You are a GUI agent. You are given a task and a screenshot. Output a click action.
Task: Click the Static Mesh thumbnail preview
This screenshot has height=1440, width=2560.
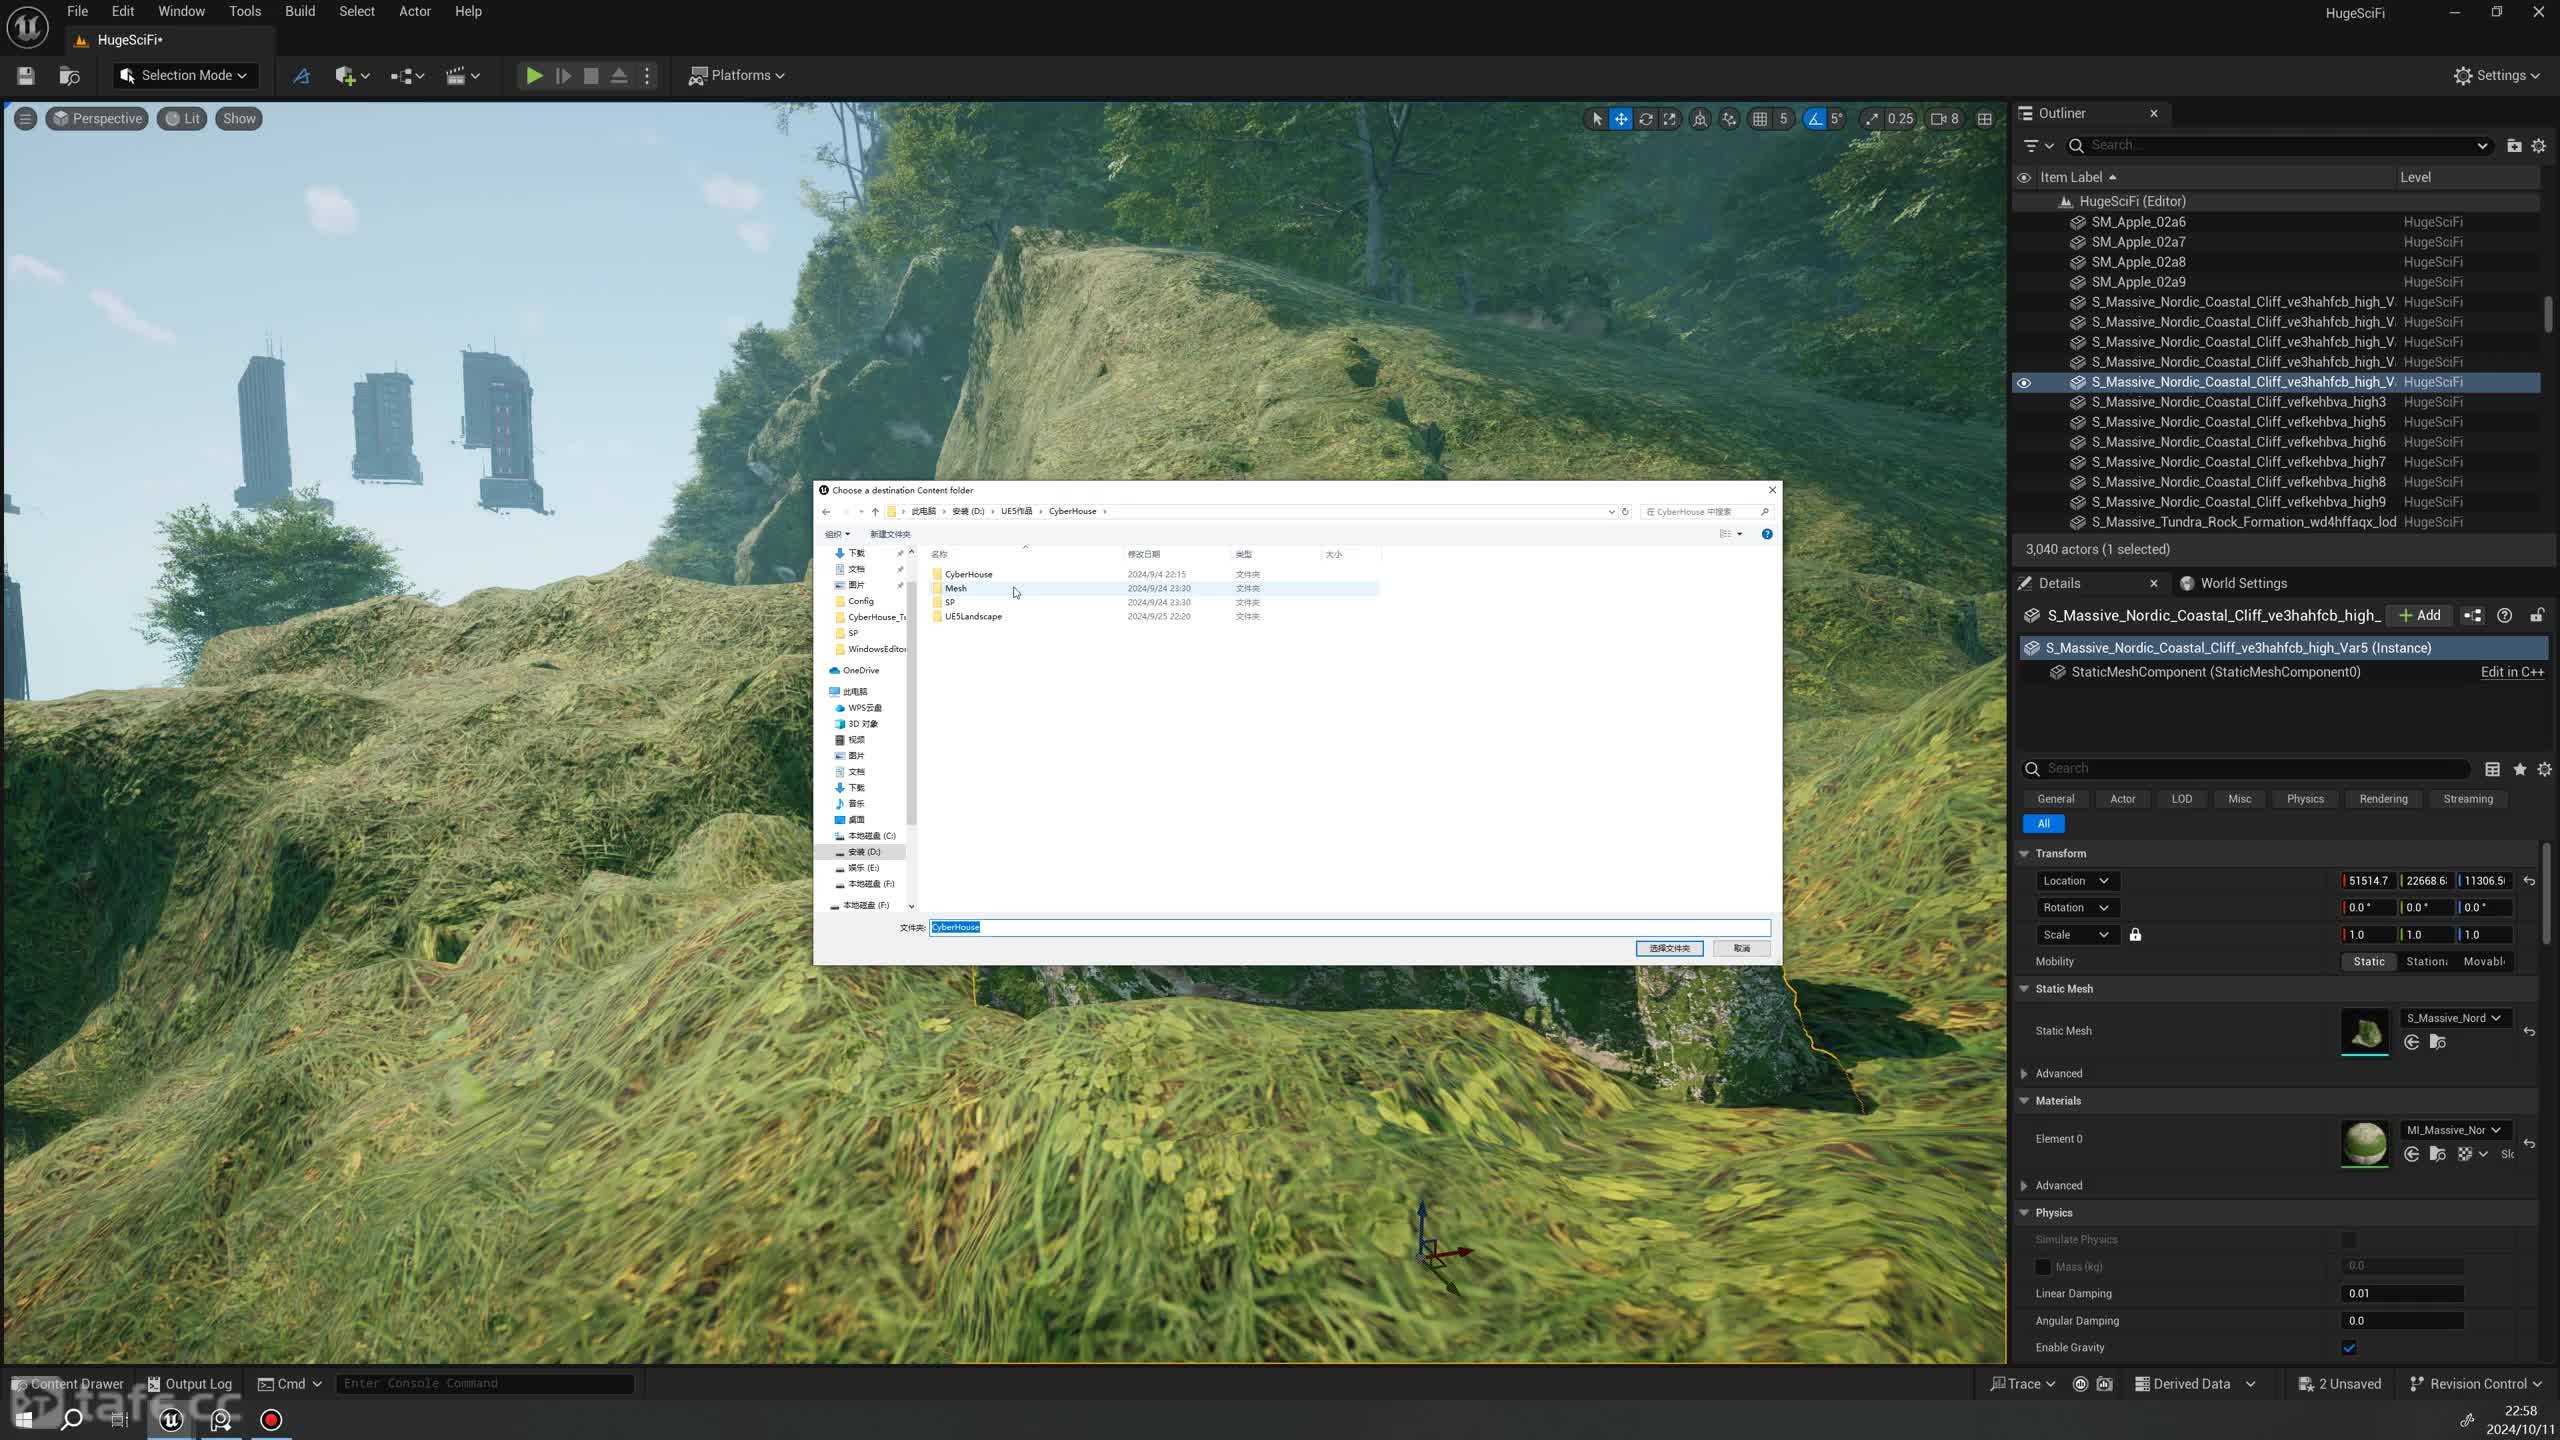[2365, 1031]
